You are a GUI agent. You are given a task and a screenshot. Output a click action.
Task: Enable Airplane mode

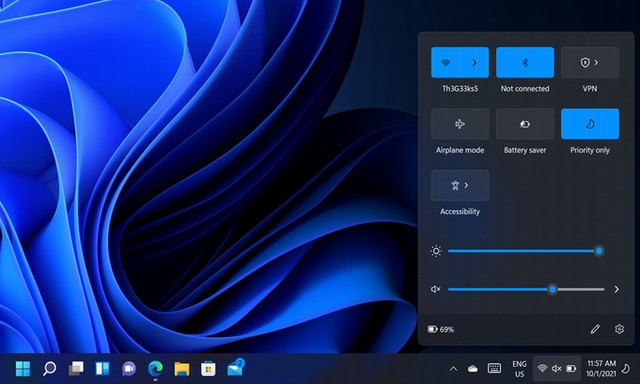tap(460, 124)
